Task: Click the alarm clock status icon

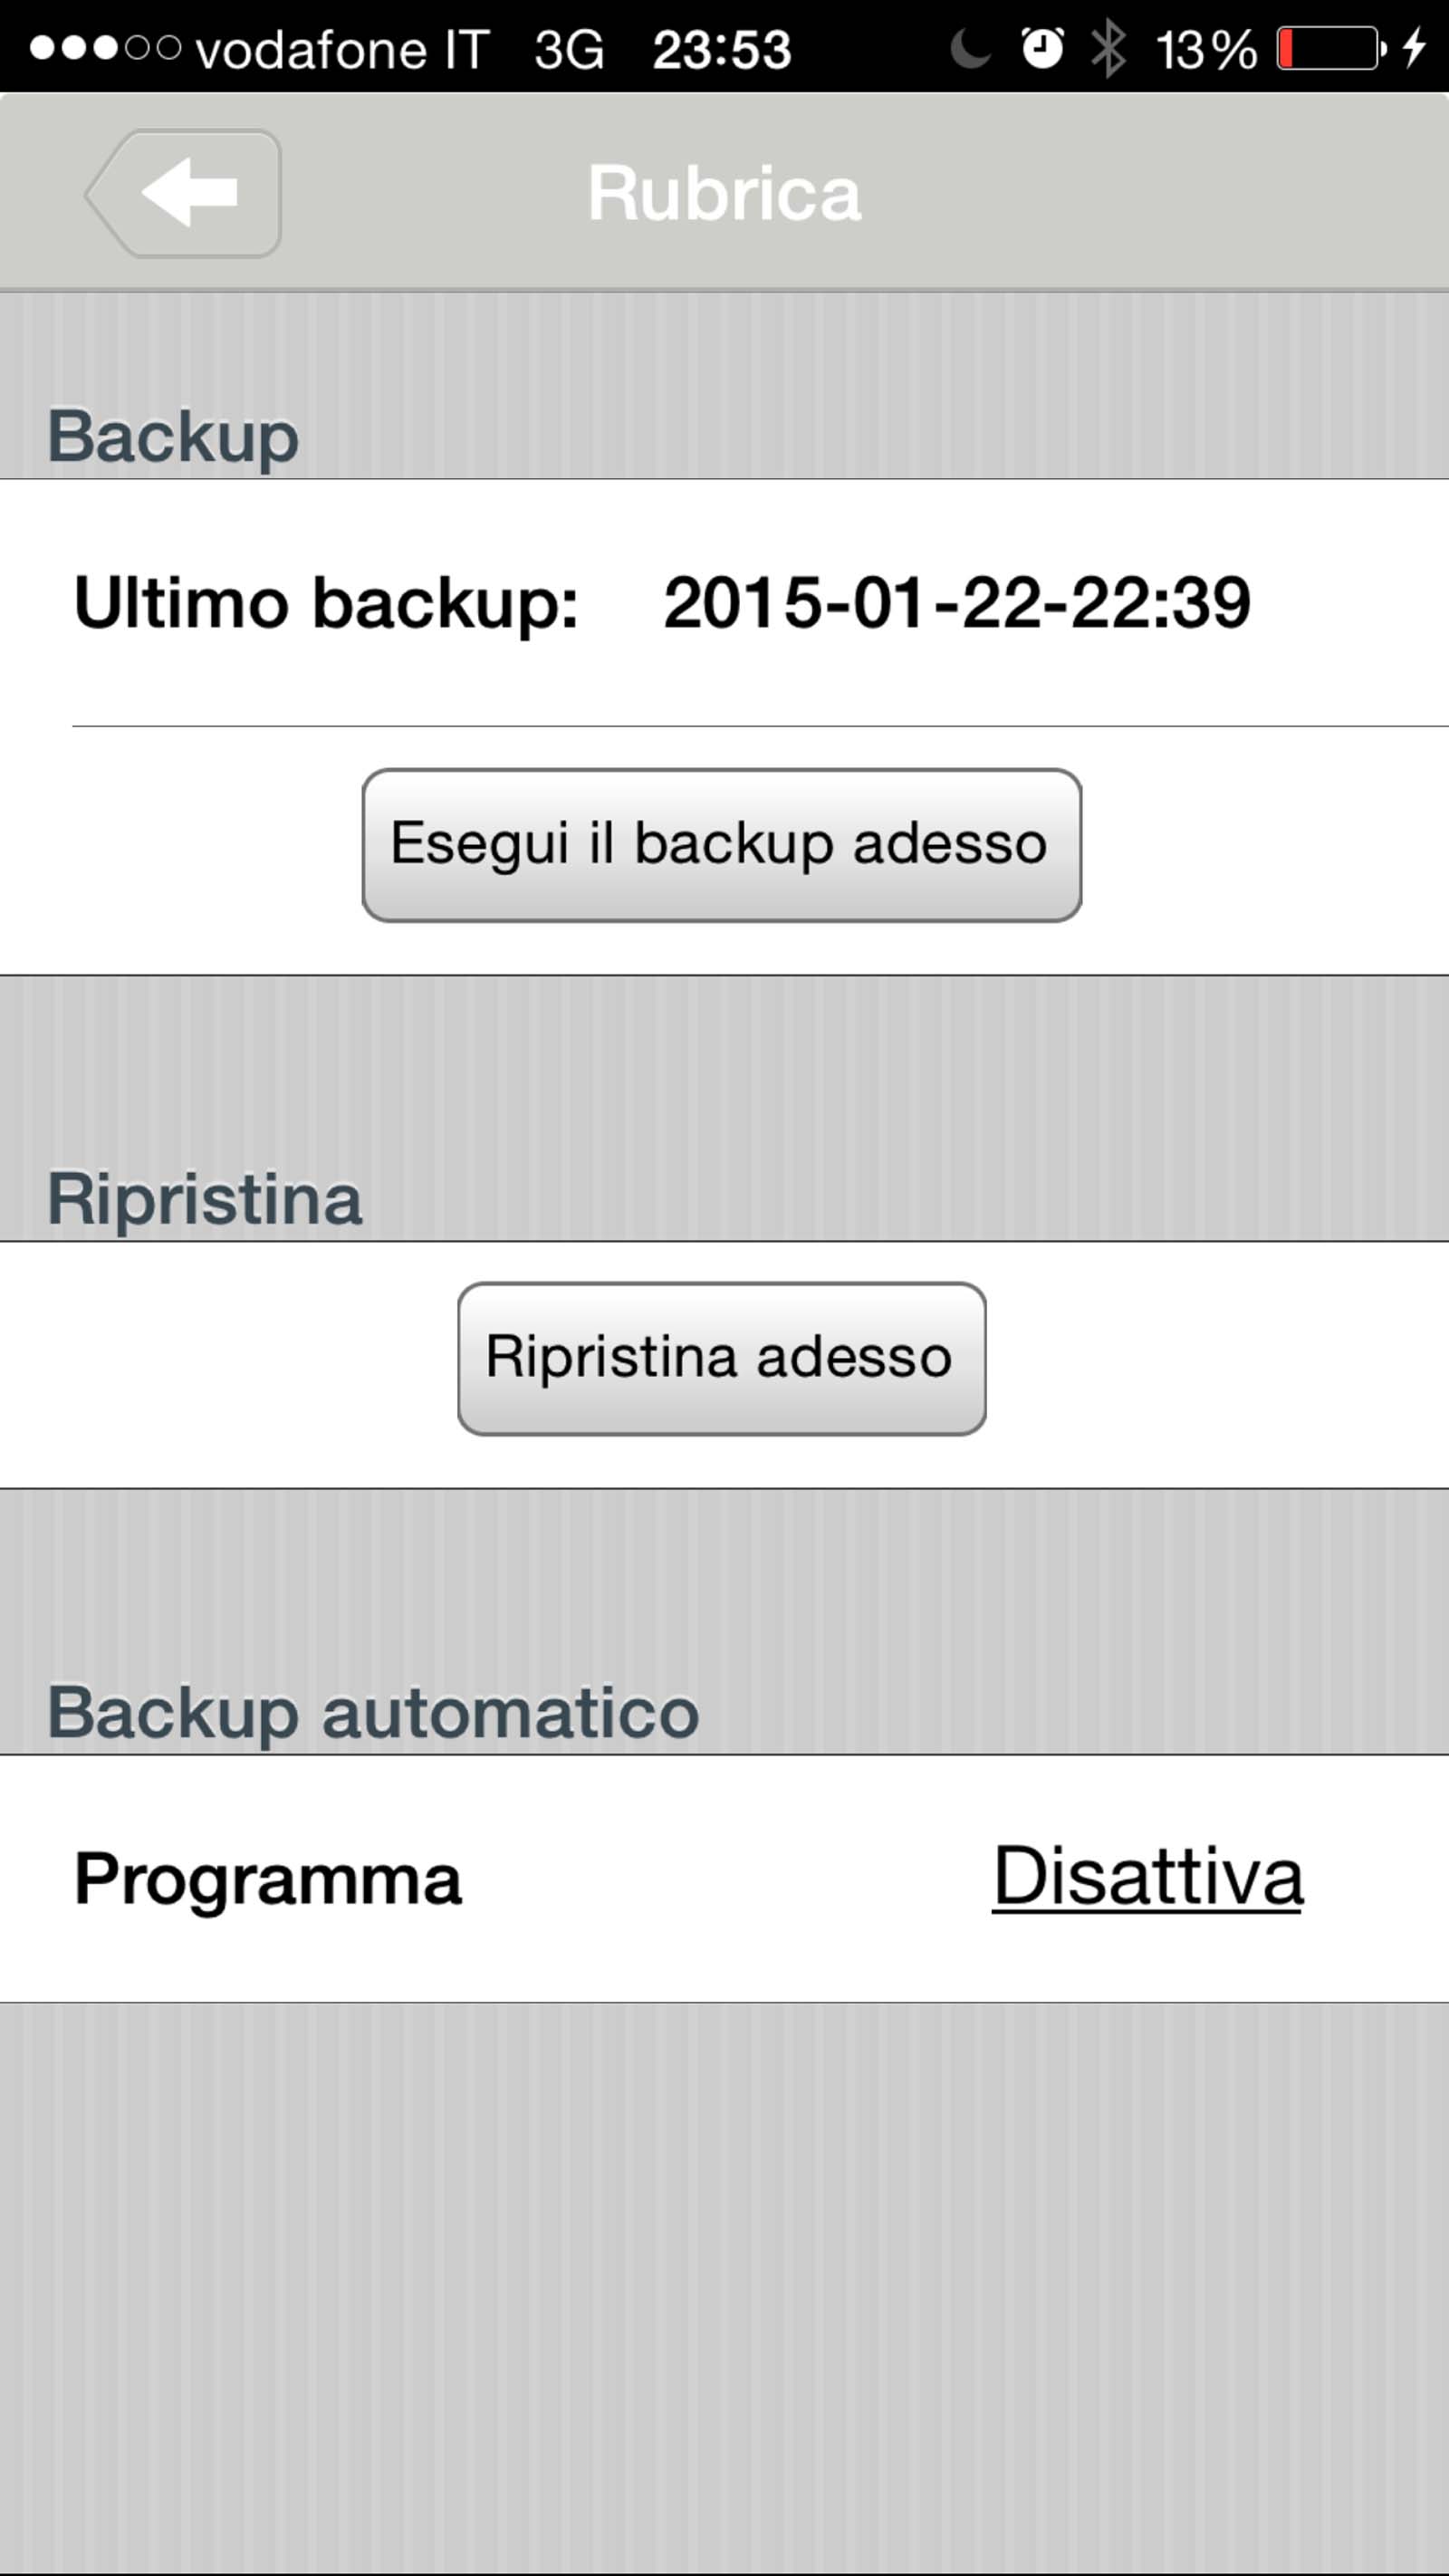Action: coord(1042,48)
